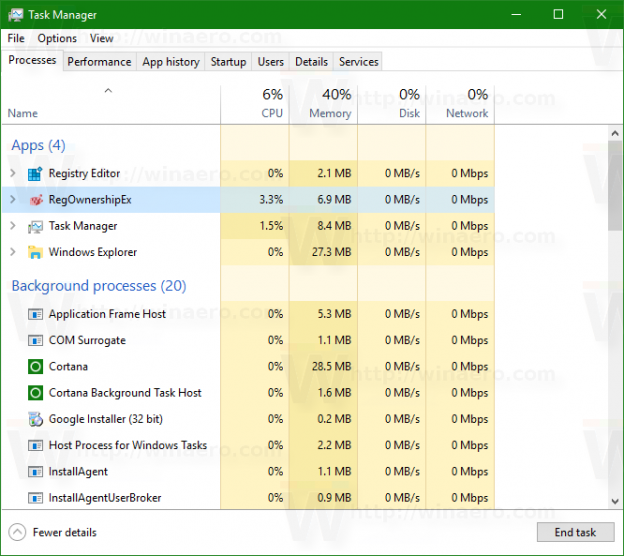624x556 pixels.
Task: Click the 0.2 MB Google Installer memory value
Action: [334, 419]
